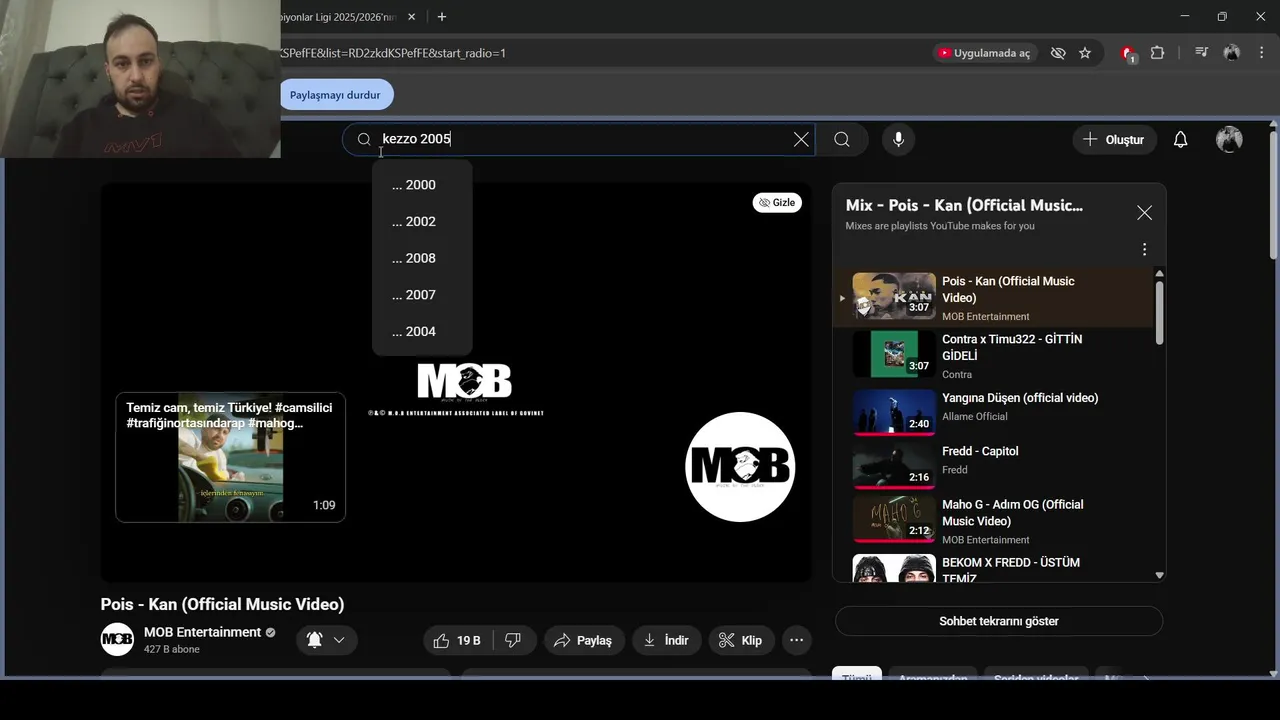Open the Chrome three-dot menu

coord(1261,53)
